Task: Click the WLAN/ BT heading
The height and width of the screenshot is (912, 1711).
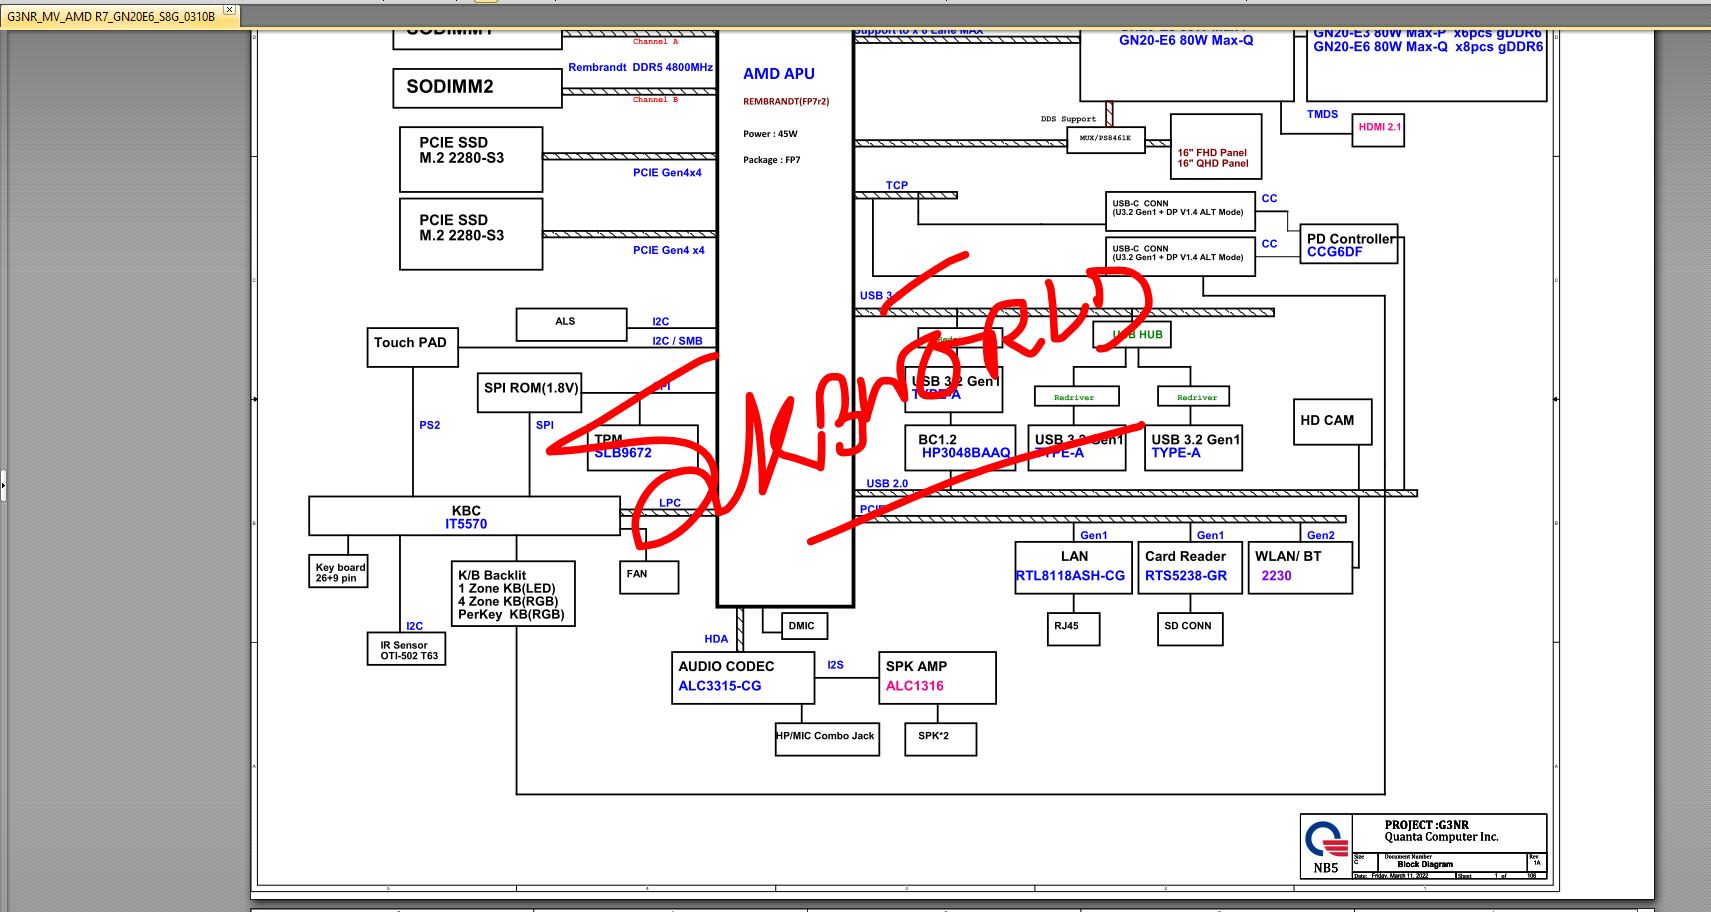Action: click(1288, 556)
